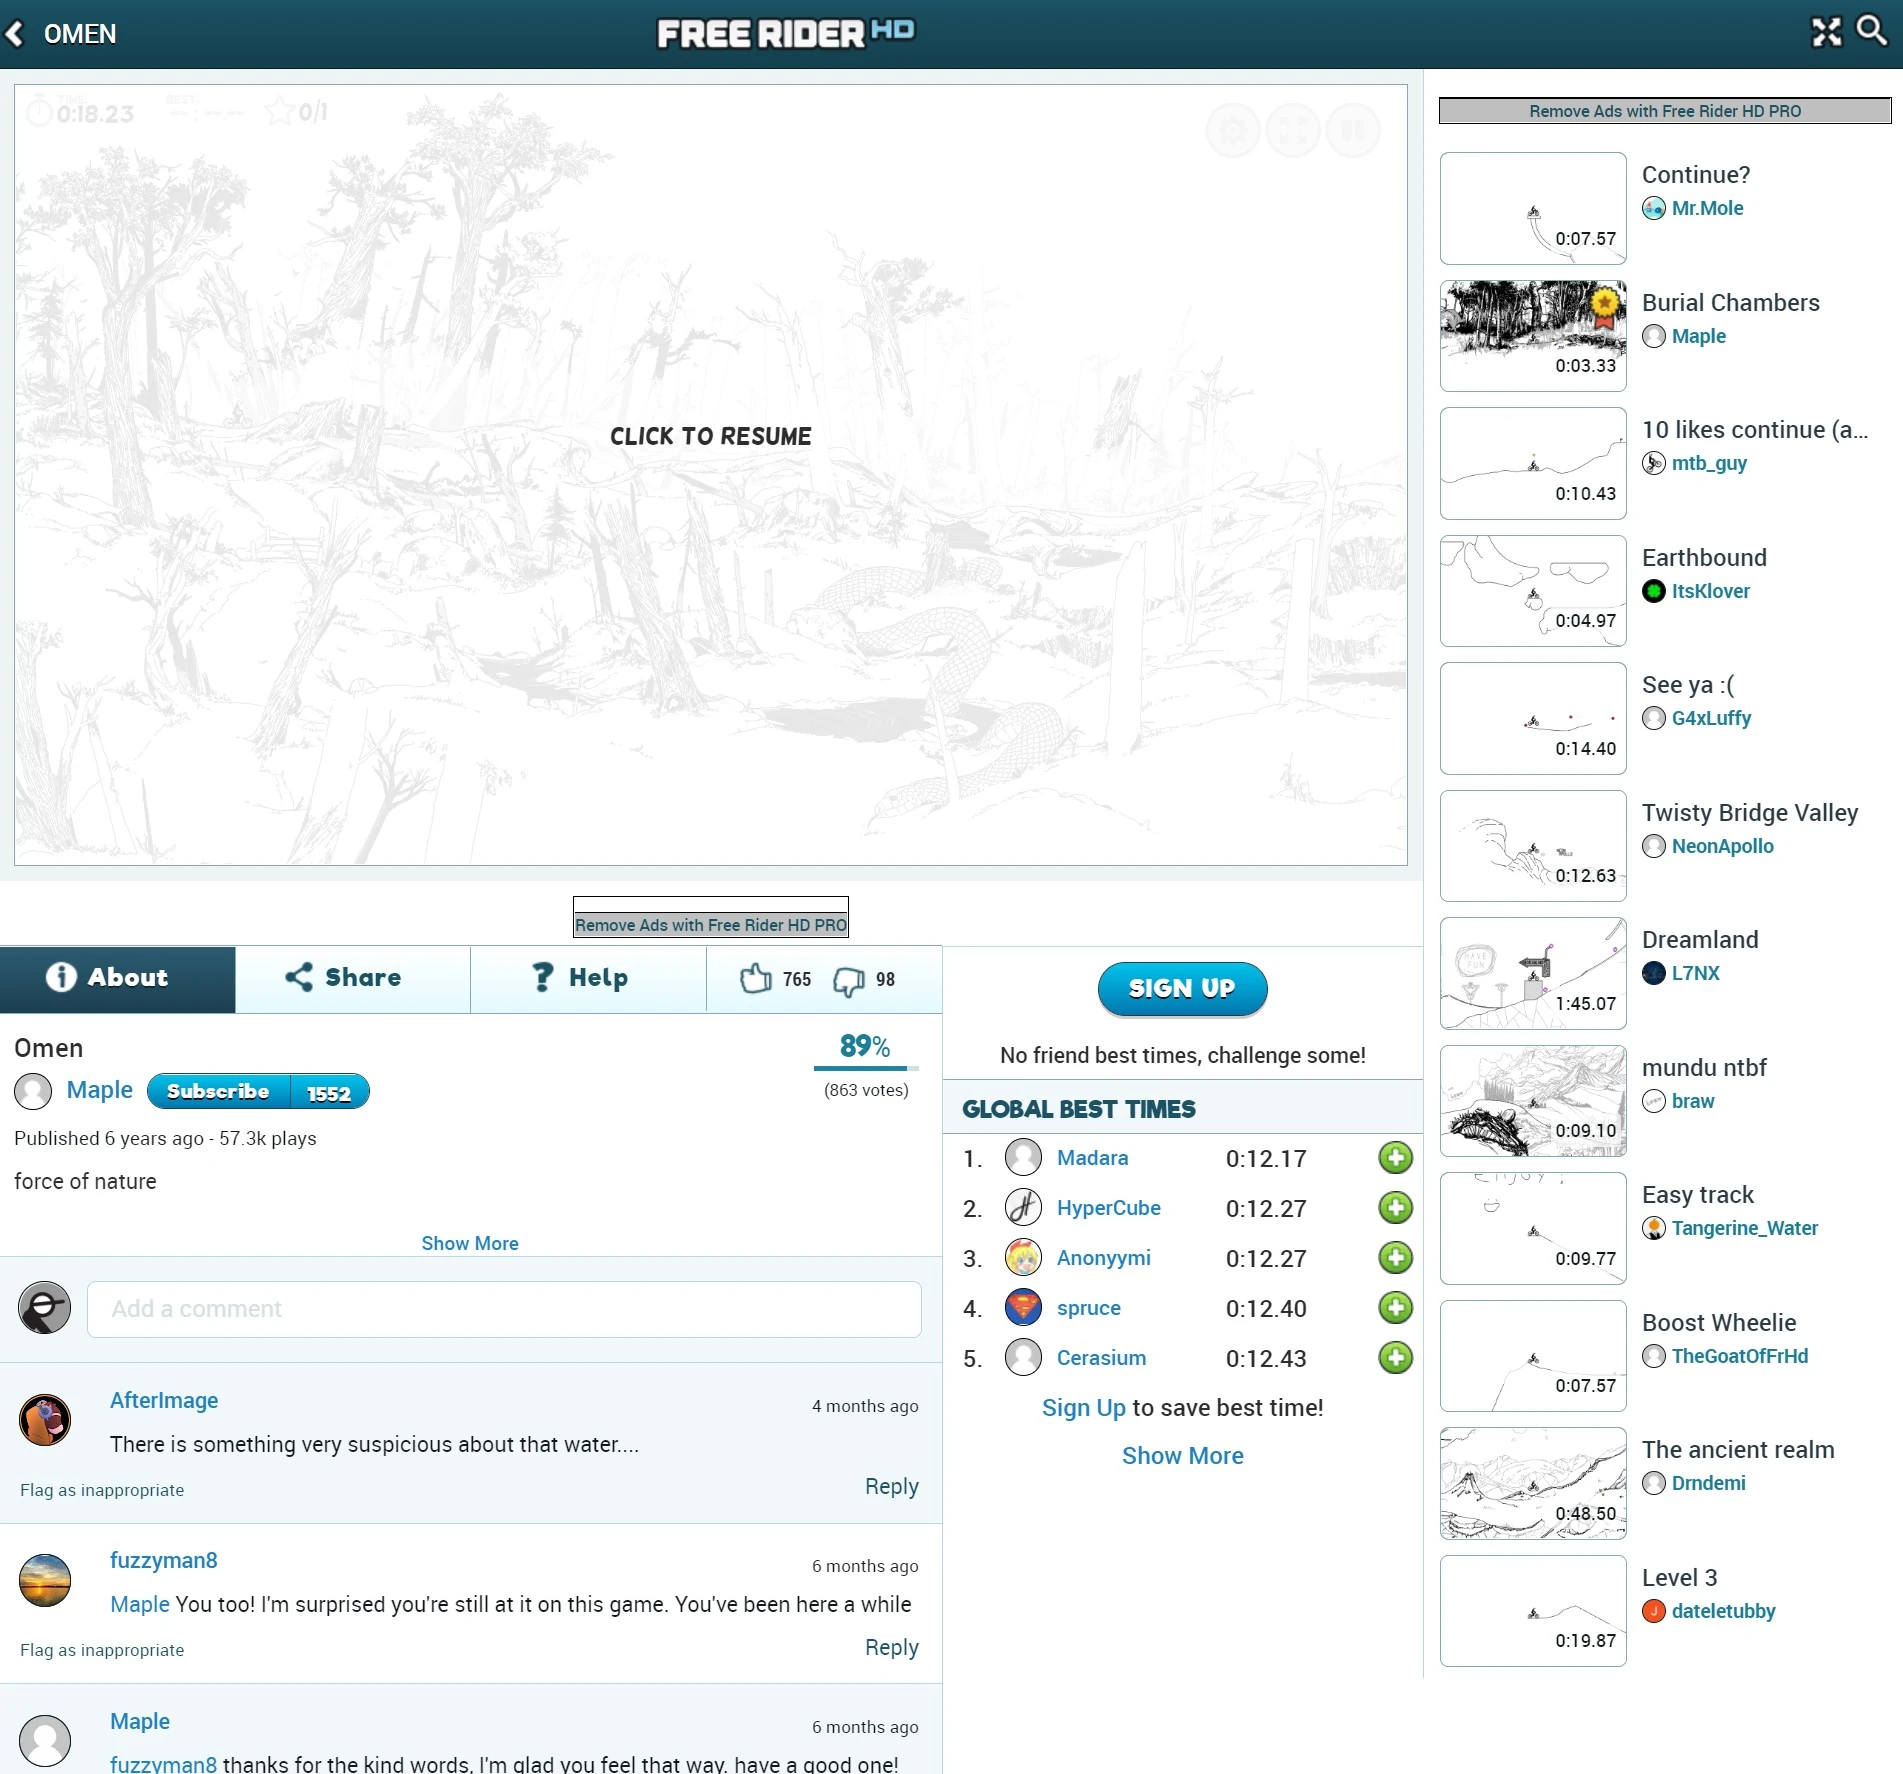Open the Burial Chambers track thumbnail
The width and height of the screenshot is (1903, 1774).
click(x=1533, y=336)
